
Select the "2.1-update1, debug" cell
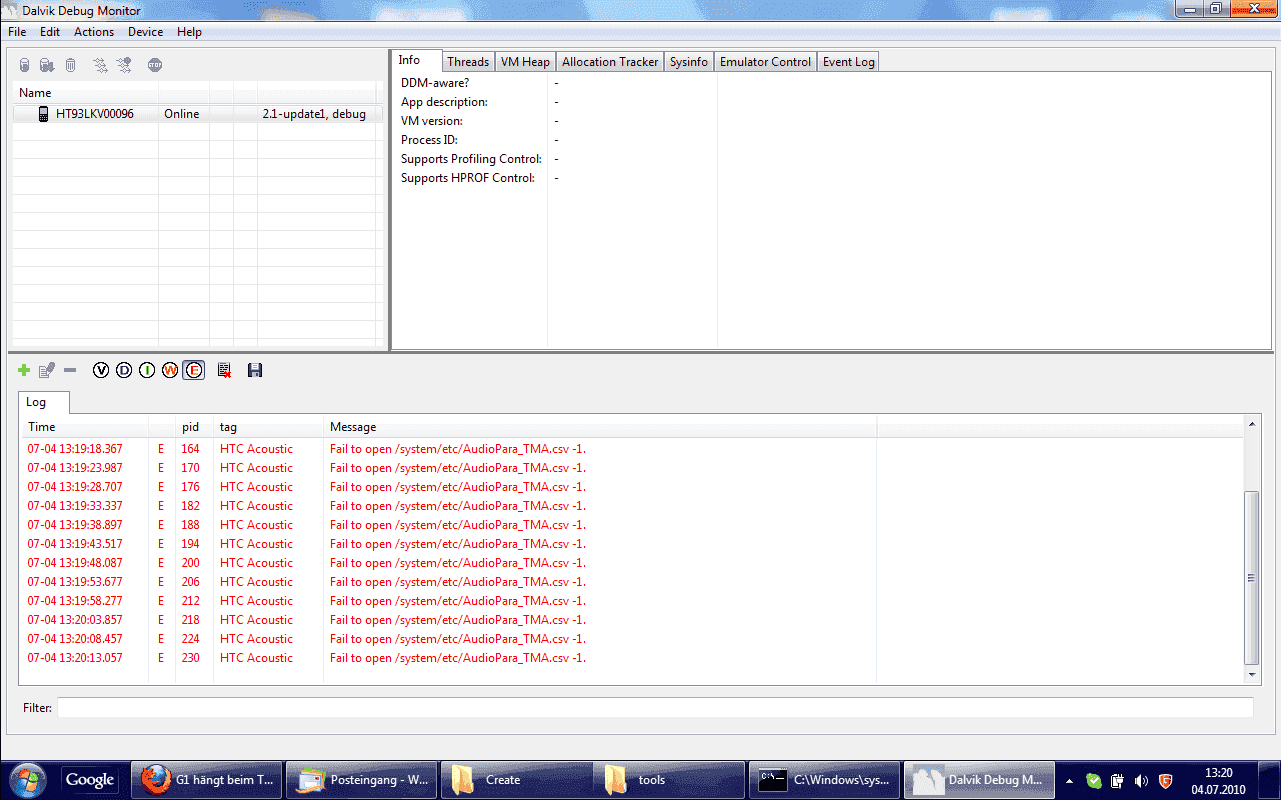(x=314, y=114)
